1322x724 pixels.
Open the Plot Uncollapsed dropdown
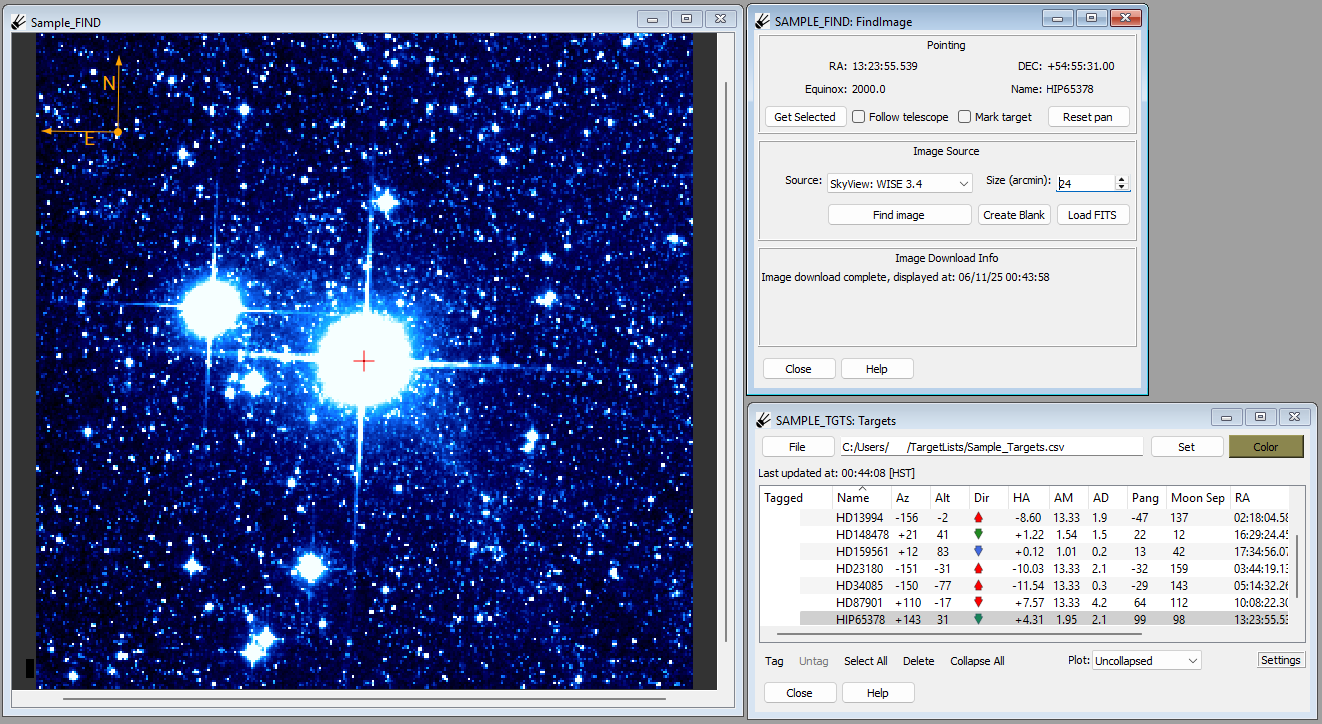1146,660
